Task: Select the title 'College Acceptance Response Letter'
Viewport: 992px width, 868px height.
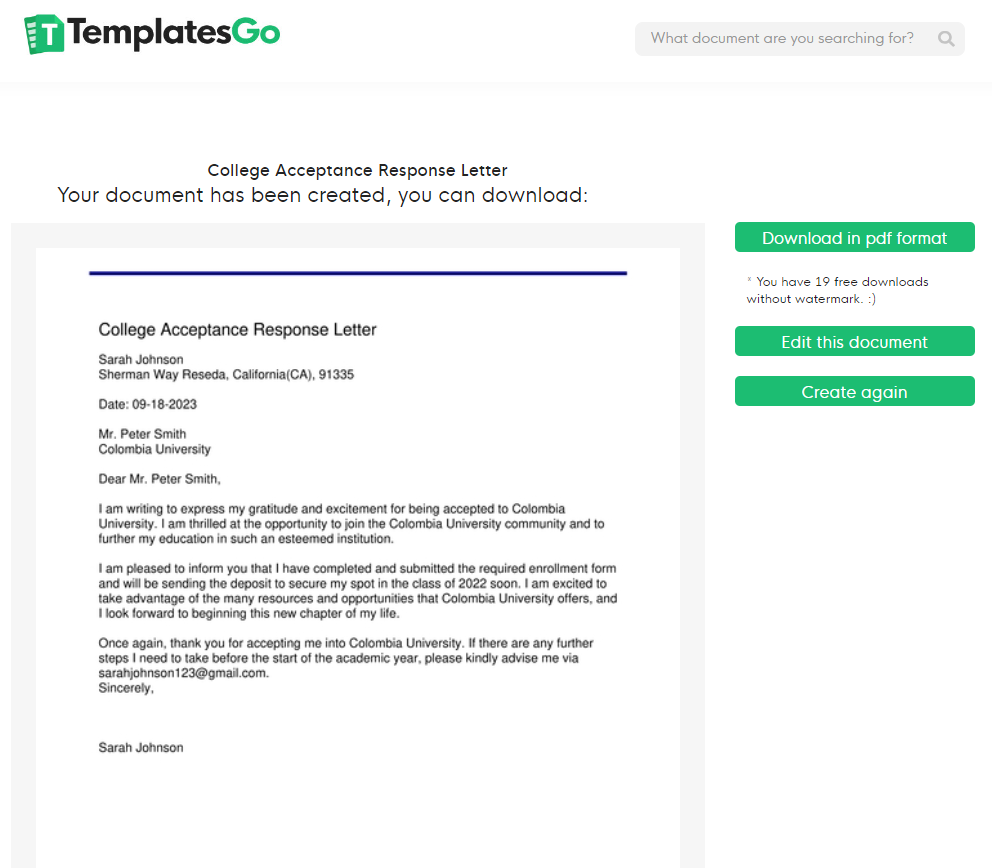Action: [236, 329]
